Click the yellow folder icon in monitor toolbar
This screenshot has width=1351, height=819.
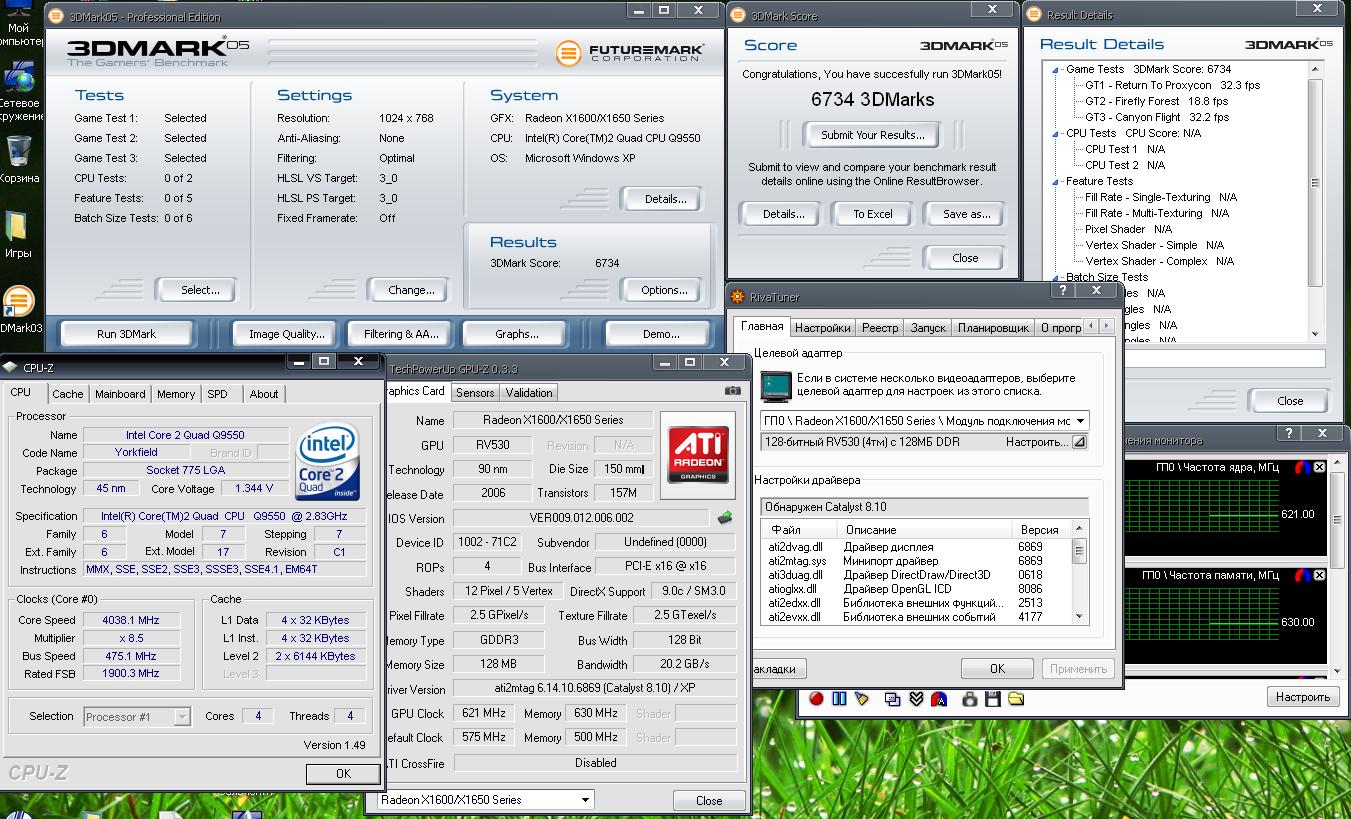click(x=1016, y=698)
